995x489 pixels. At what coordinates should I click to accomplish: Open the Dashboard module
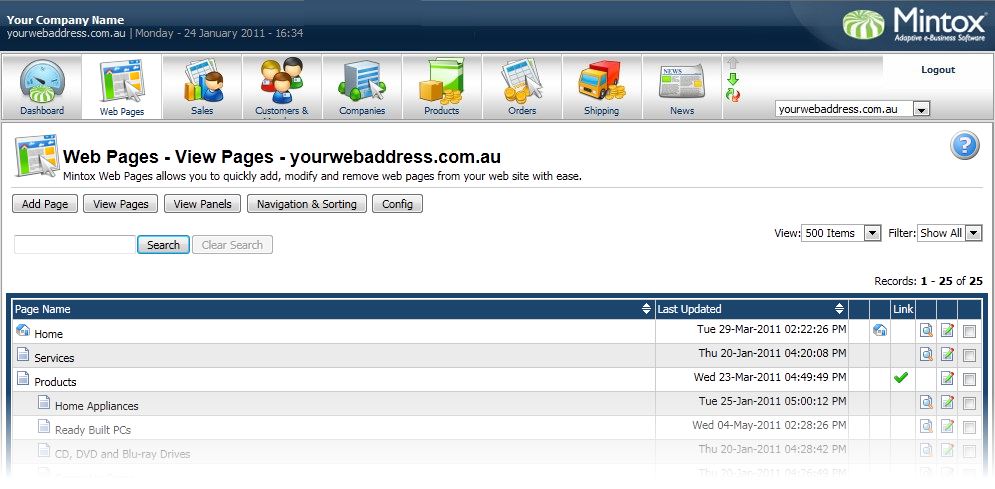(42, 88)
